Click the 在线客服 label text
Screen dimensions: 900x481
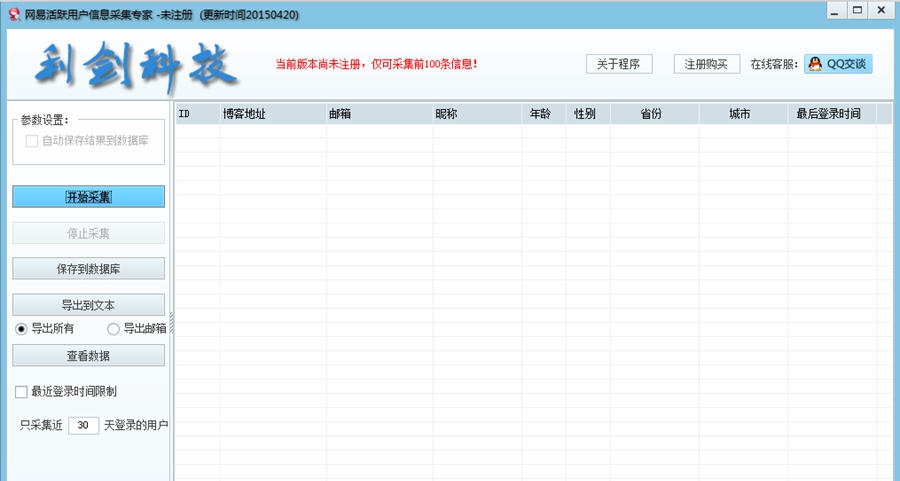774,64
